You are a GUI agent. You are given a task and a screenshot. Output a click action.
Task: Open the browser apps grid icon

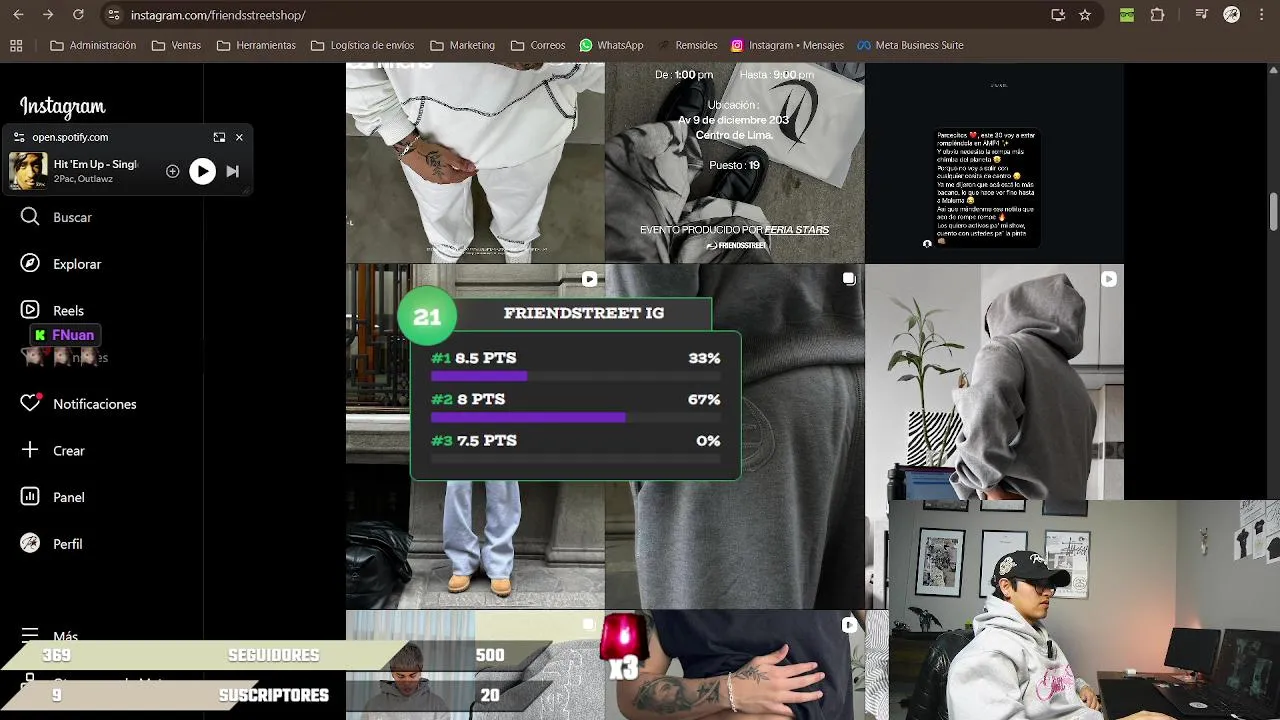click(x=16, y=45)
